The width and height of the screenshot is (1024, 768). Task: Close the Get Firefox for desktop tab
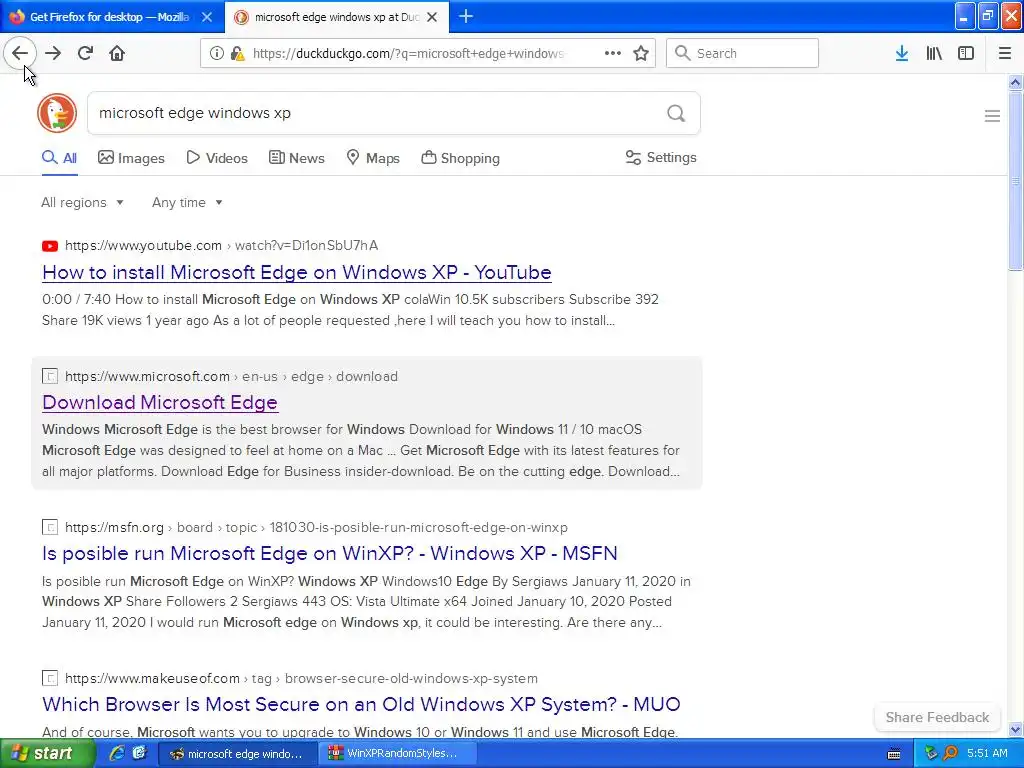point(207,17)
